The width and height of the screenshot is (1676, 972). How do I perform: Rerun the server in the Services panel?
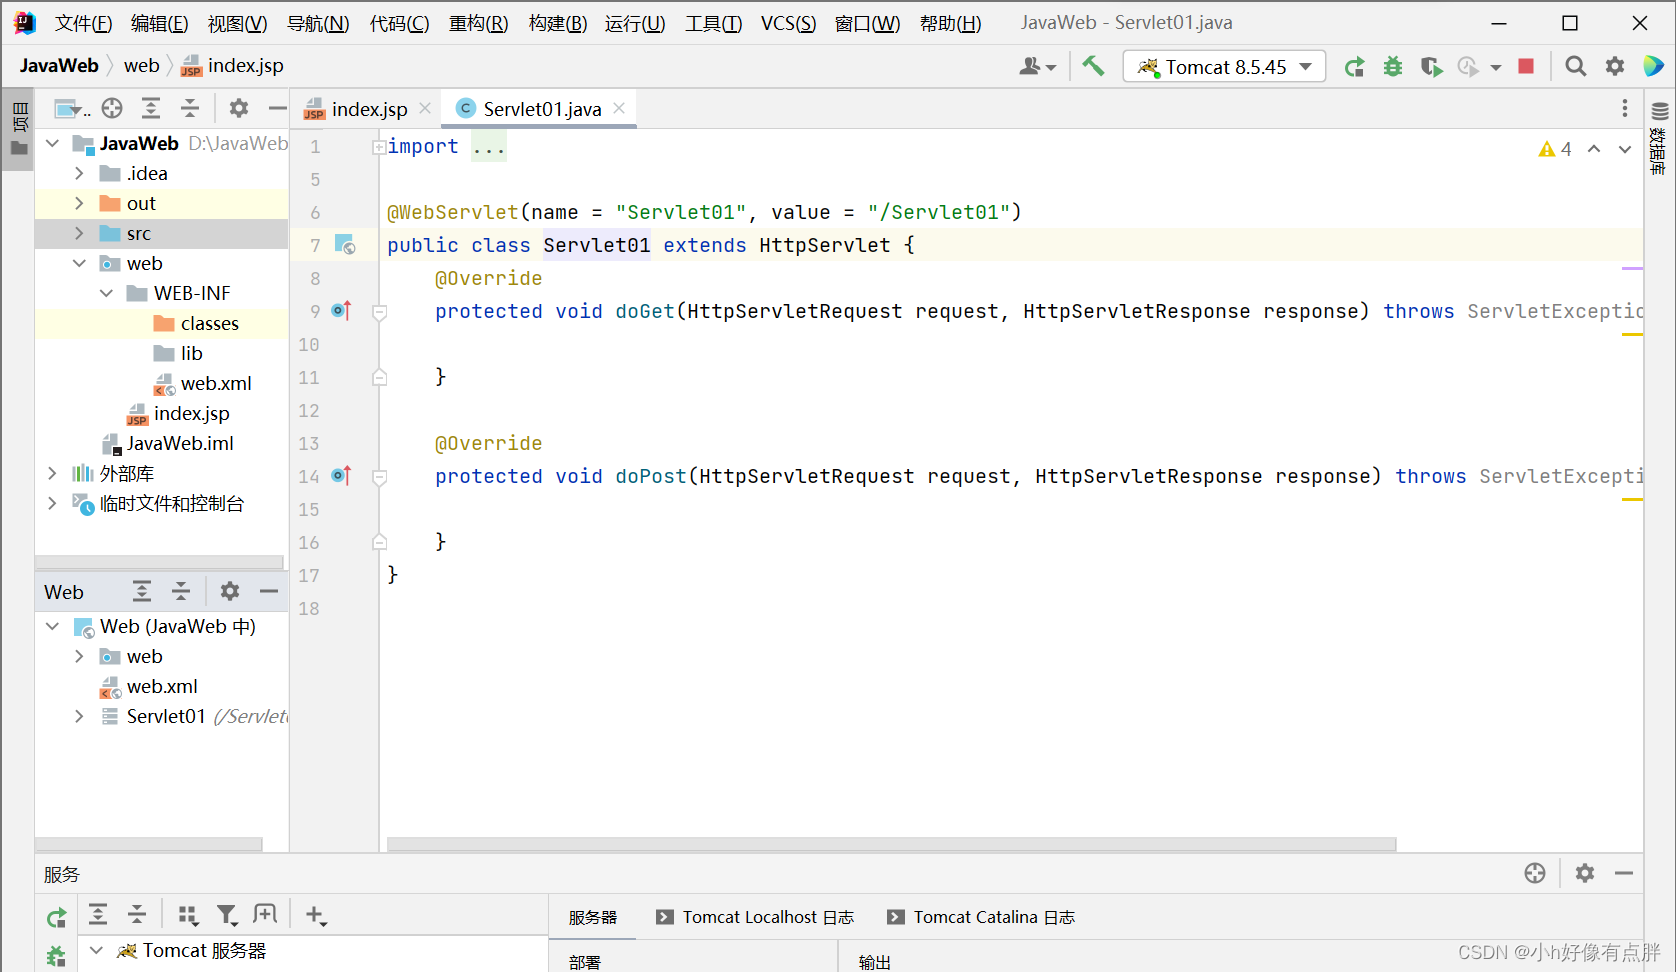[x=56, y=916]
